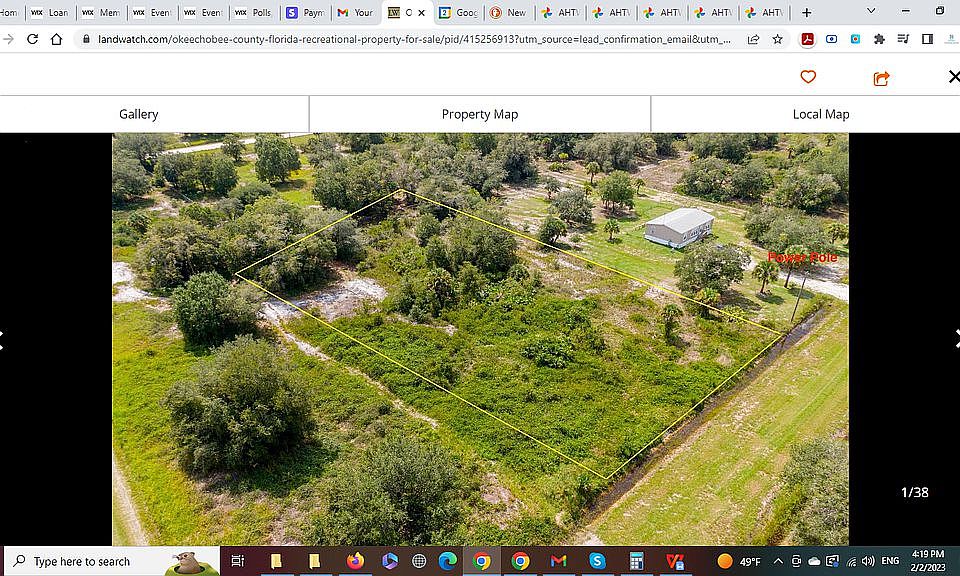This screenshot has height=576, width=960.
Task: Open Calculator from the taskbar
Action: pos(636,561)
